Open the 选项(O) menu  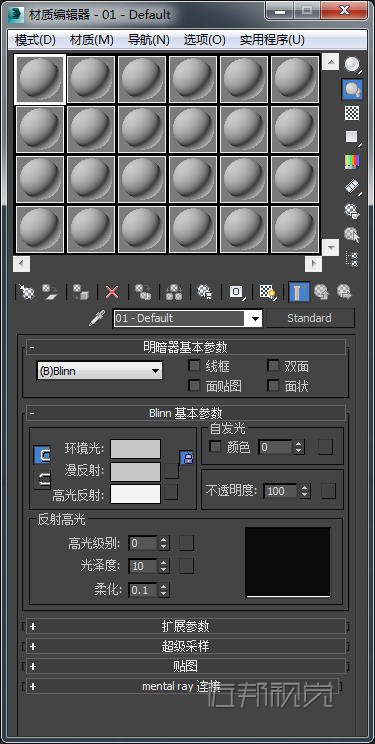(205, 39)
